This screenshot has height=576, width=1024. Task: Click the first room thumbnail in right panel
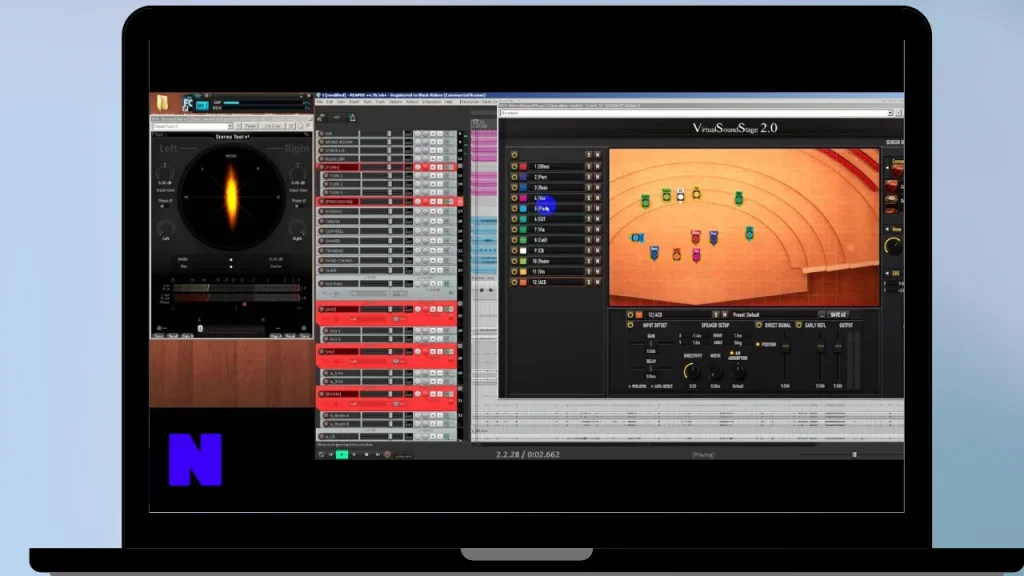point(896,171)
